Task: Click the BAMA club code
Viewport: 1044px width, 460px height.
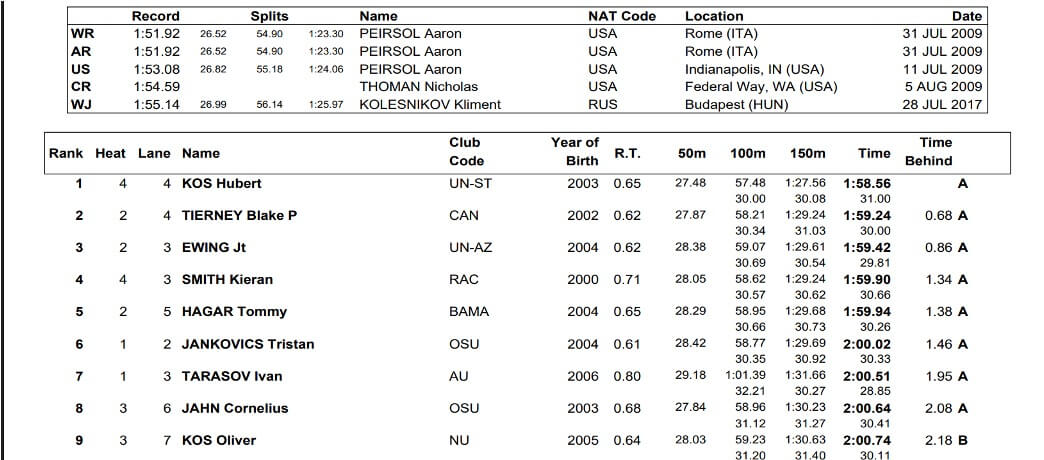Action: [x=469, y=312]
